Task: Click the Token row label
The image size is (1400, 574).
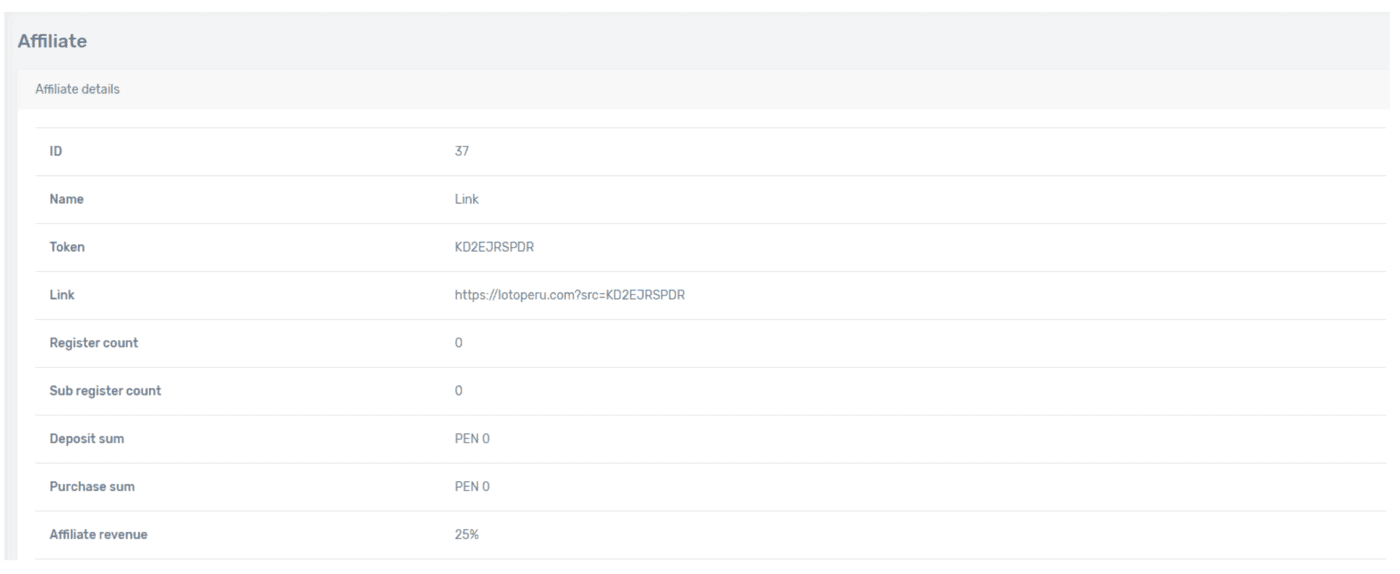Action: (x=68, y=247)
